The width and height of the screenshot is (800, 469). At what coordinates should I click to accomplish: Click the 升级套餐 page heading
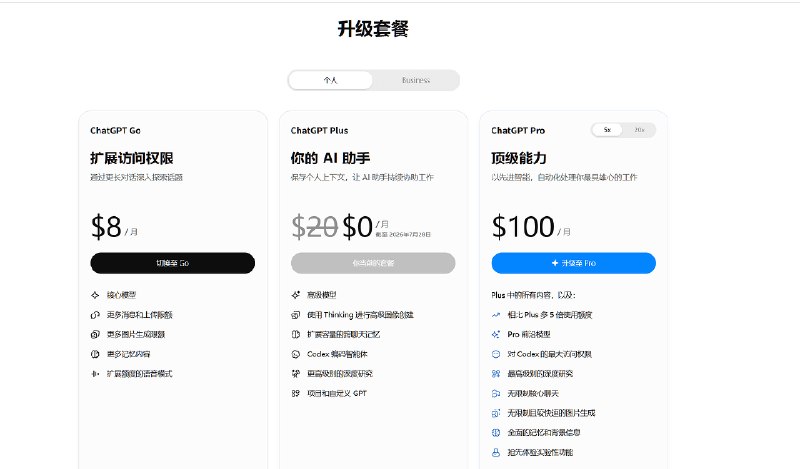coord(373,29)
